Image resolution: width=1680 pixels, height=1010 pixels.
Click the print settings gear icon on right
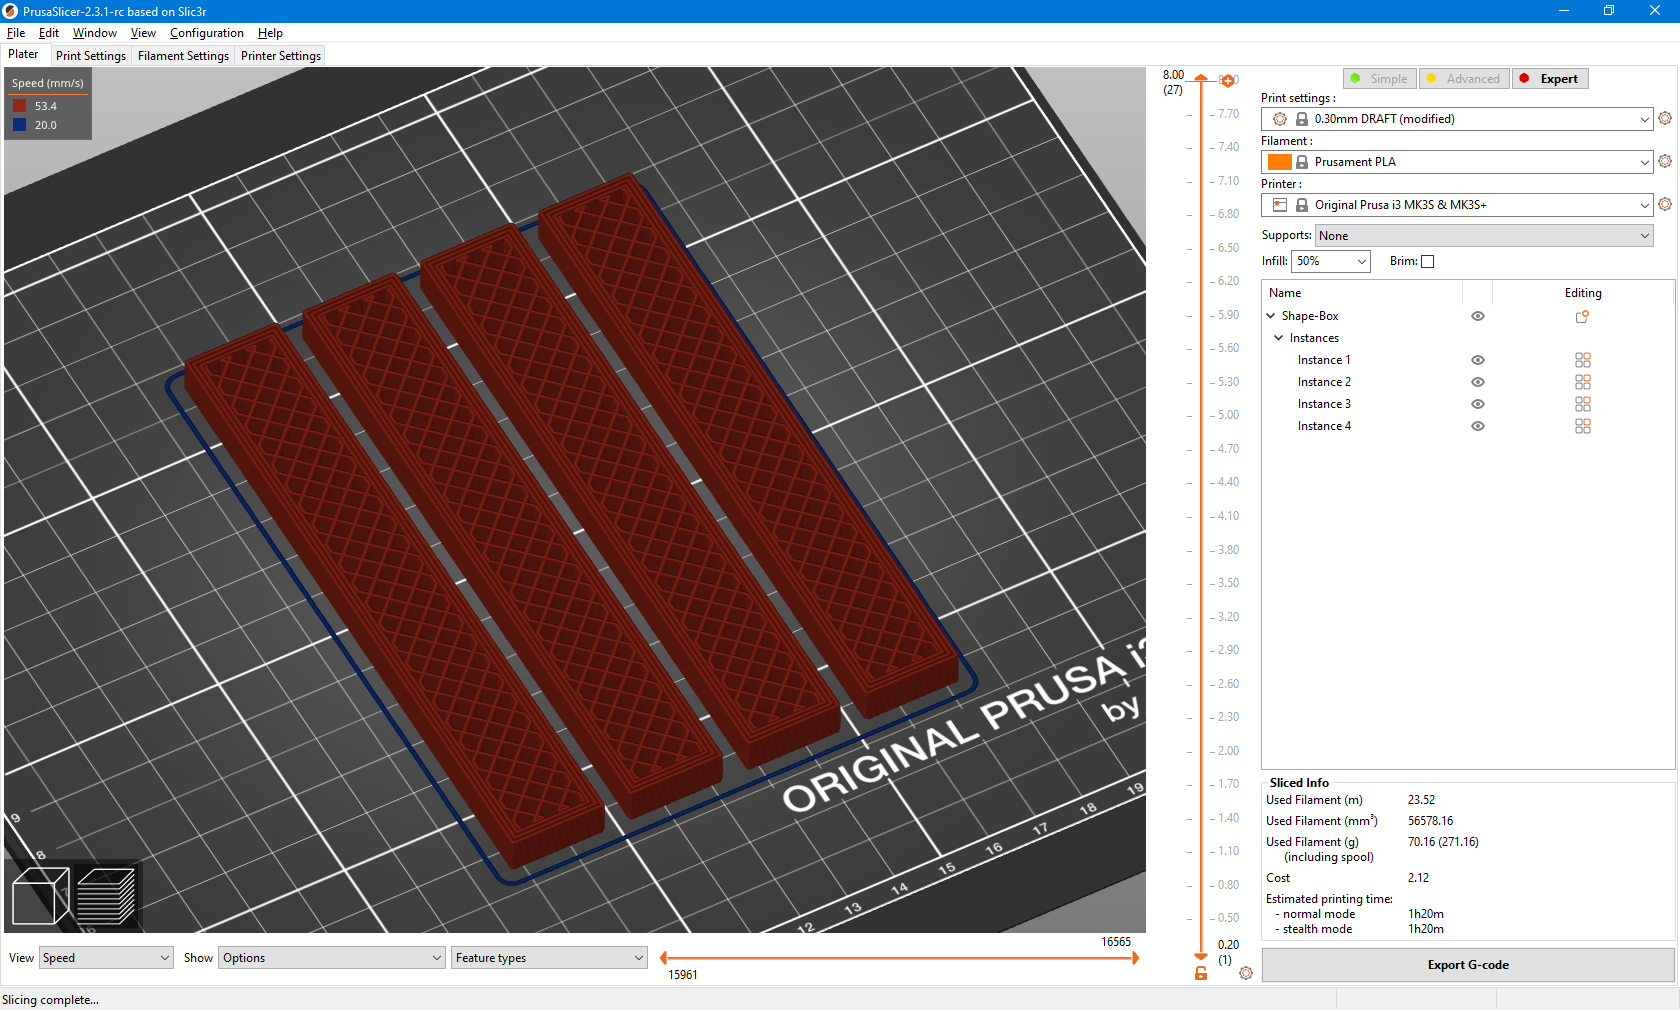point(1665,118)
